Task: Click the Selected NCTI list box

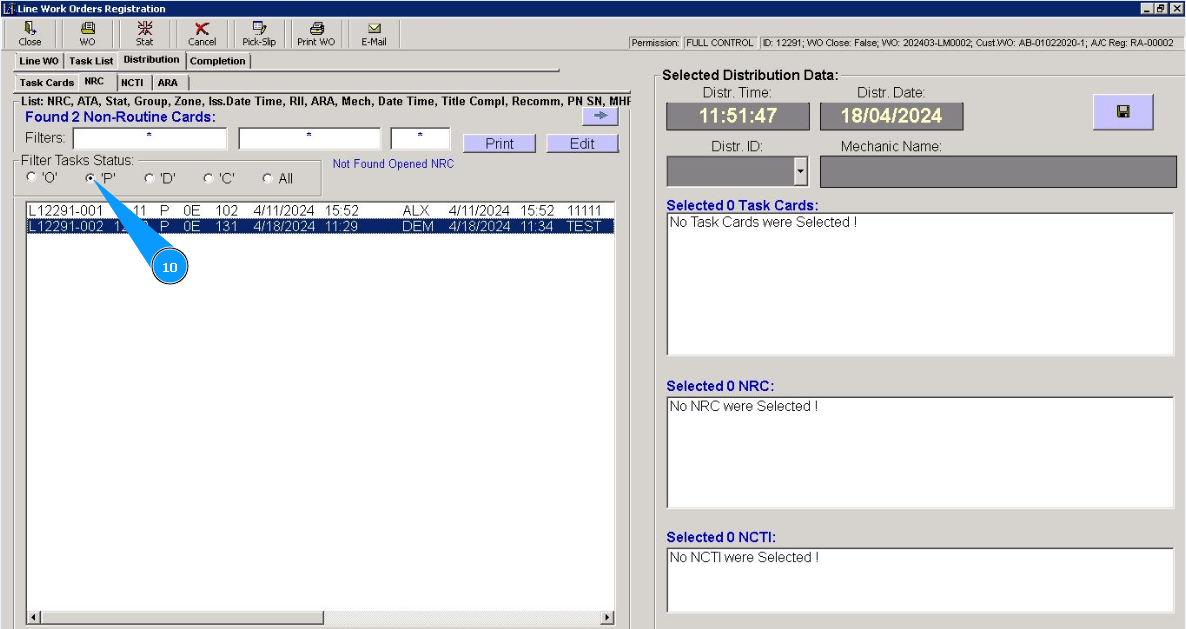Action: click(920, 580)
